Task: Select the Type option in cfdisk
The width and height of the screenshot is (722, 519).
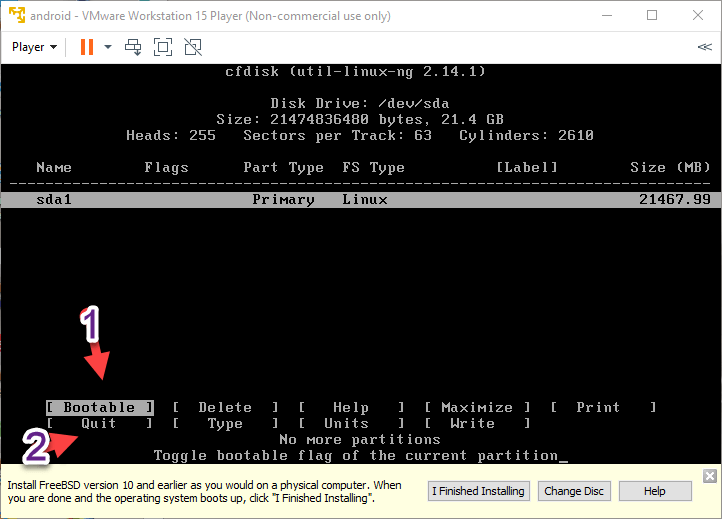Action: 225,423
